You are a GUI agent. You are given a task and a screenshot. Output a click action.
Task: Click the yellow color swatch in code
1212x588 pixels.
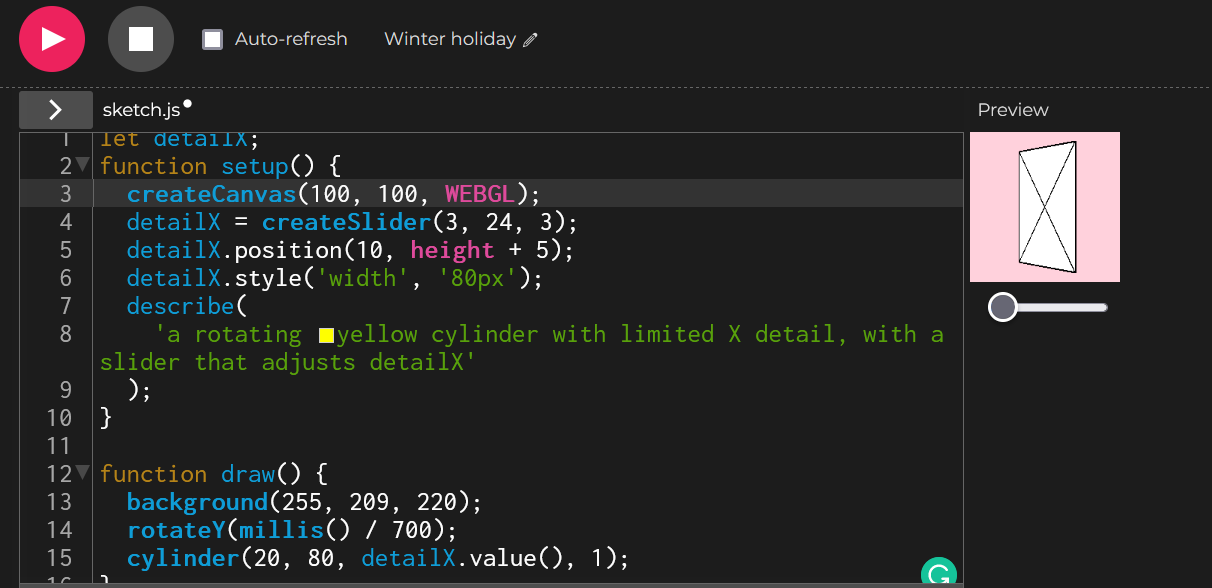tap(326, 335)
